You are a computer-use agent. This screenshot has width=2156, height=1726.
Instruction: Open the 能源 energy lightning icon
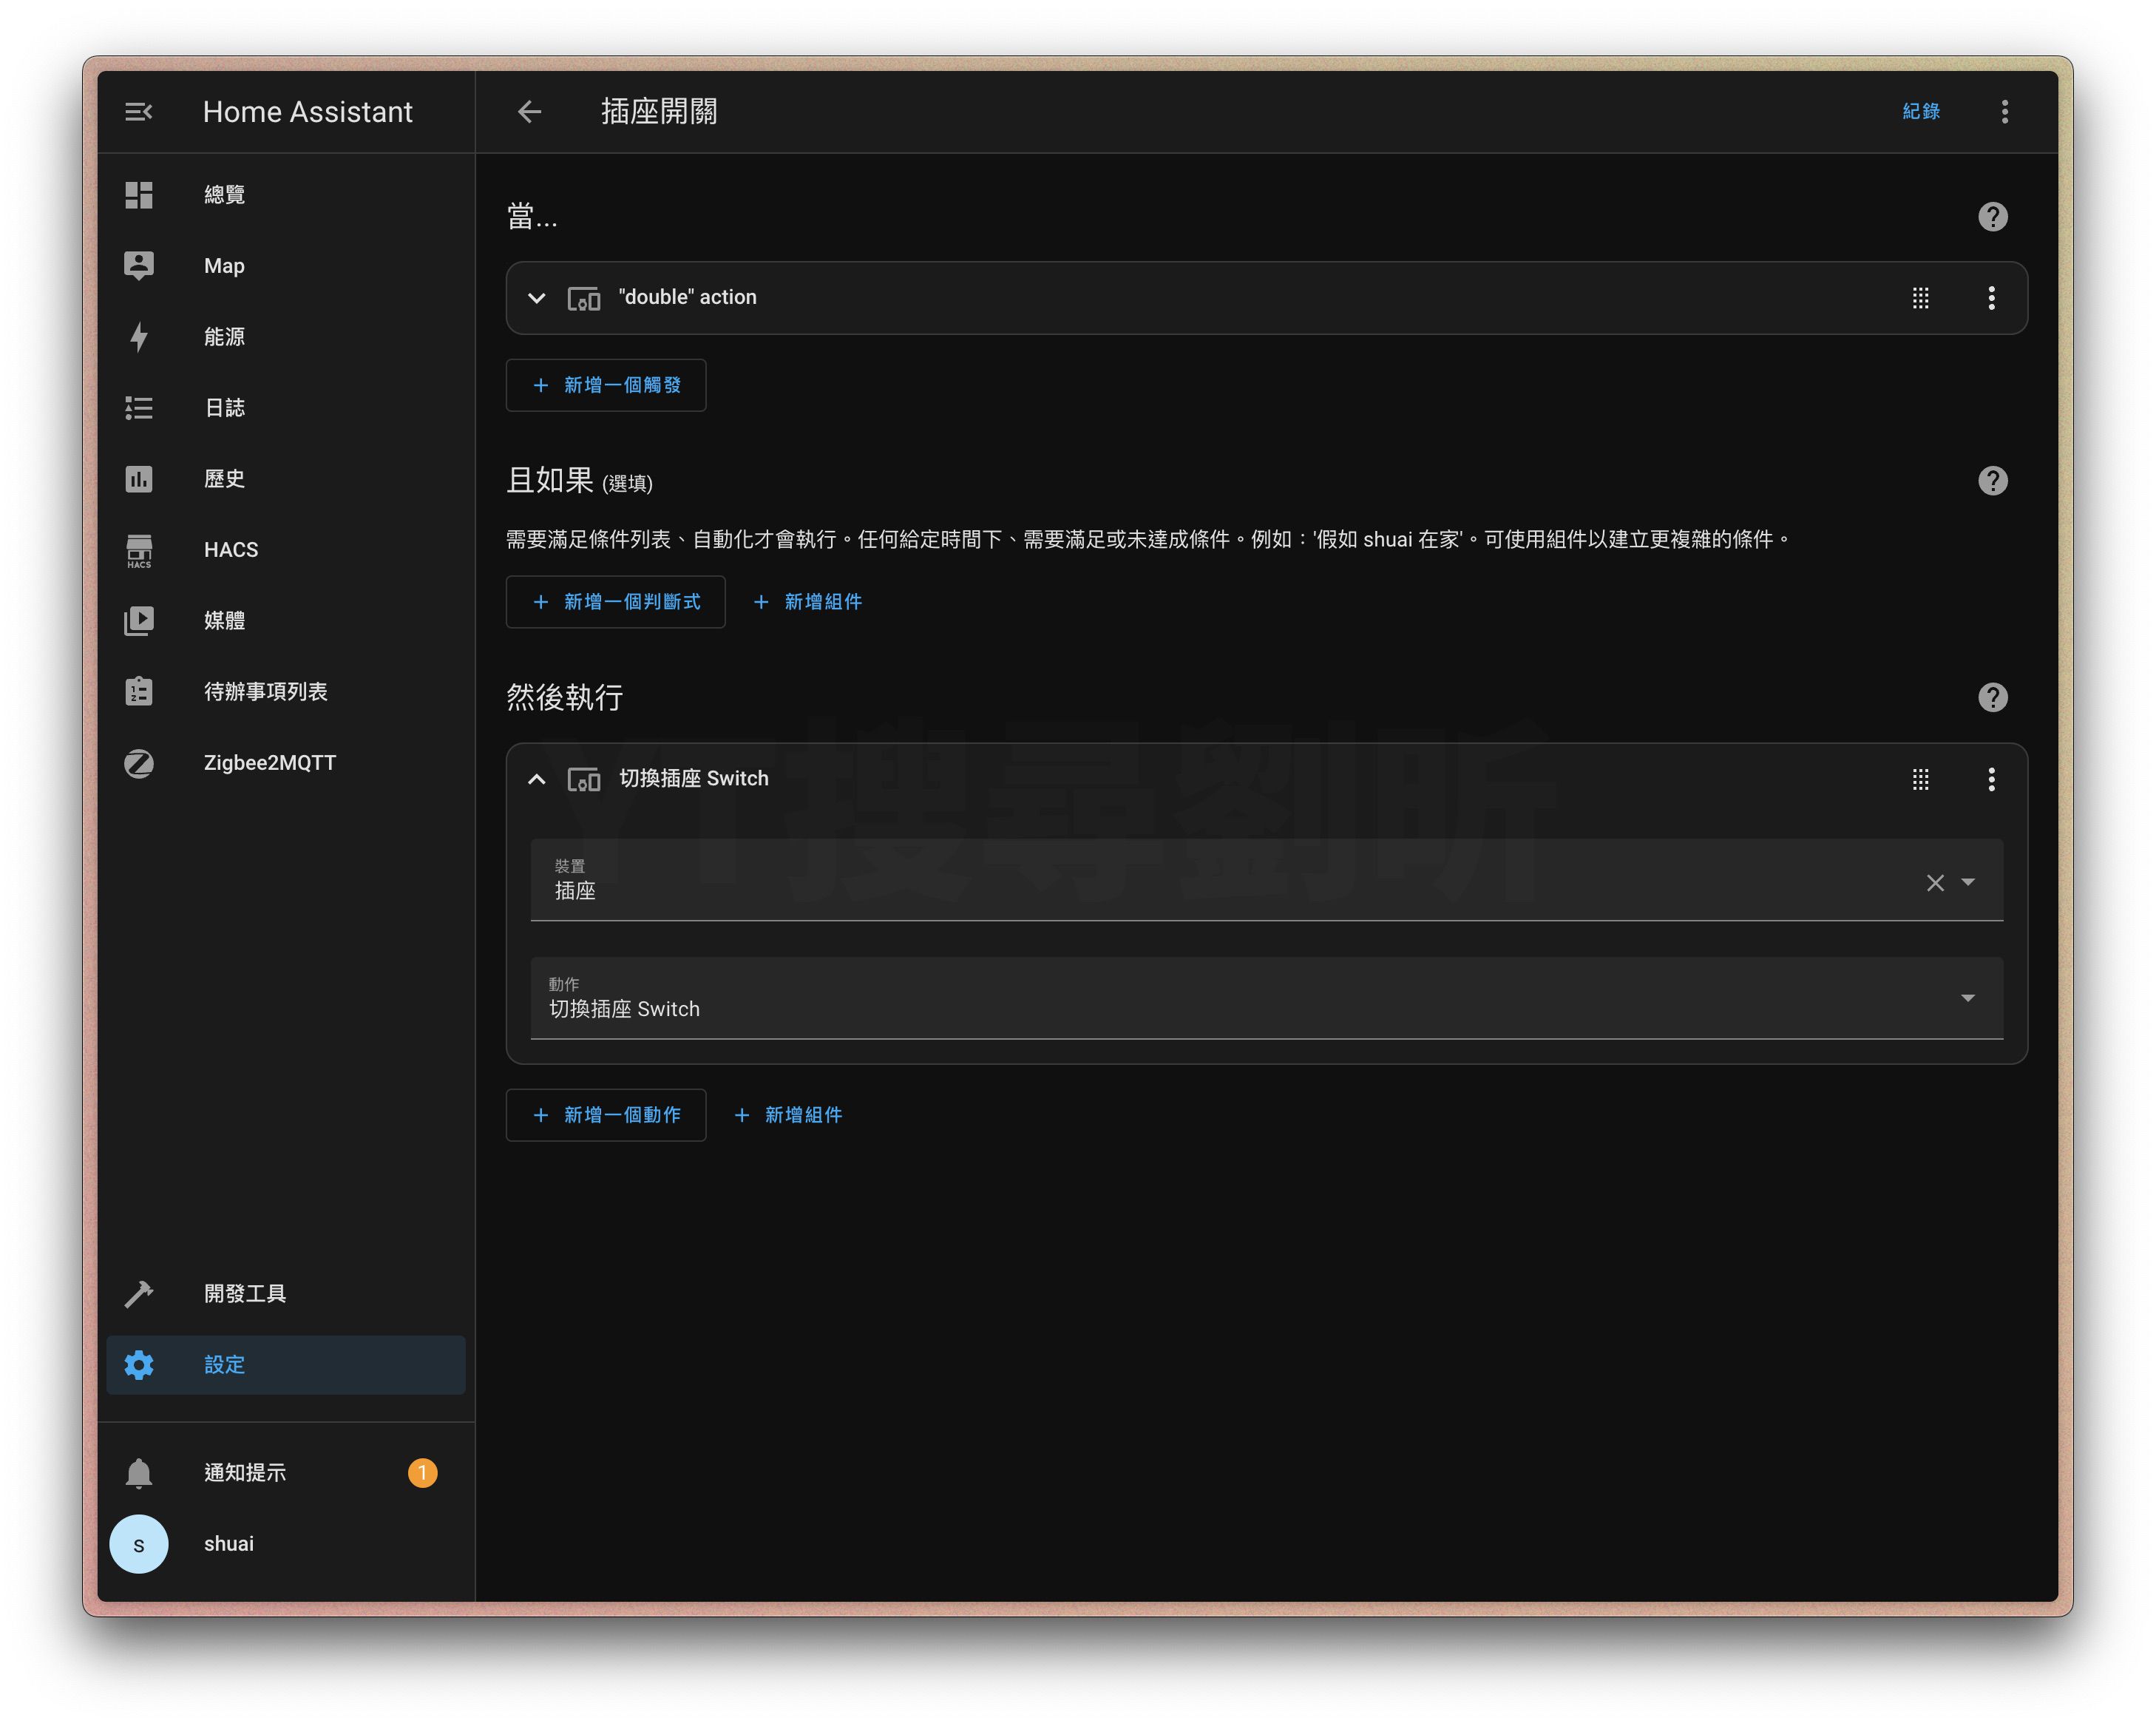click(139, 337)
